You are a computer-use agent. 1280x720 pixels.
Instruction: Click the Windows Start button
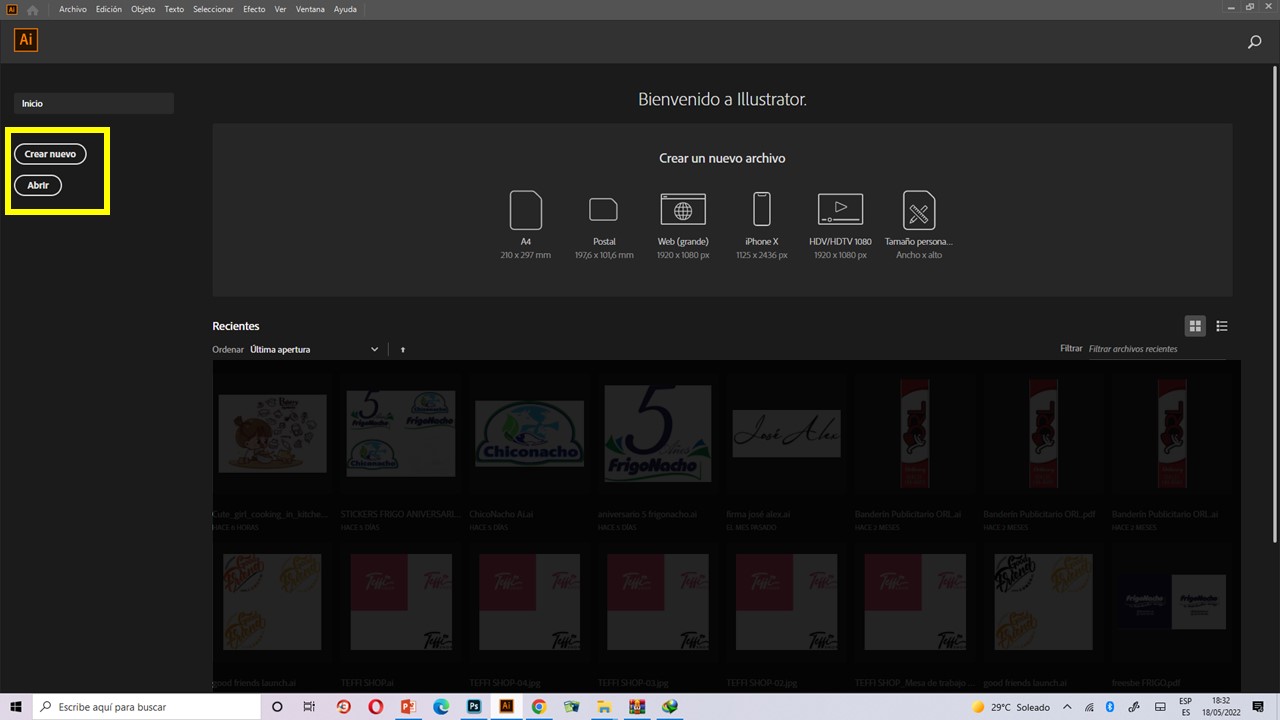pos(16,707)
